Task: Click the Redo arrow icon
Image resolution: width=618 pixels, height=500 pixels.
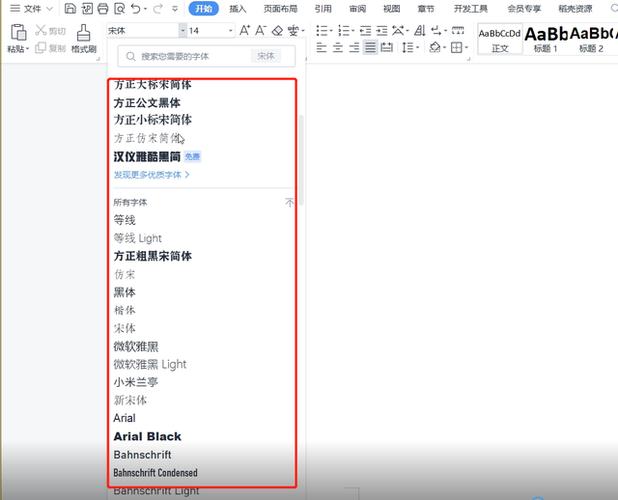Action: pyautogui.click(x=158, y=8)
